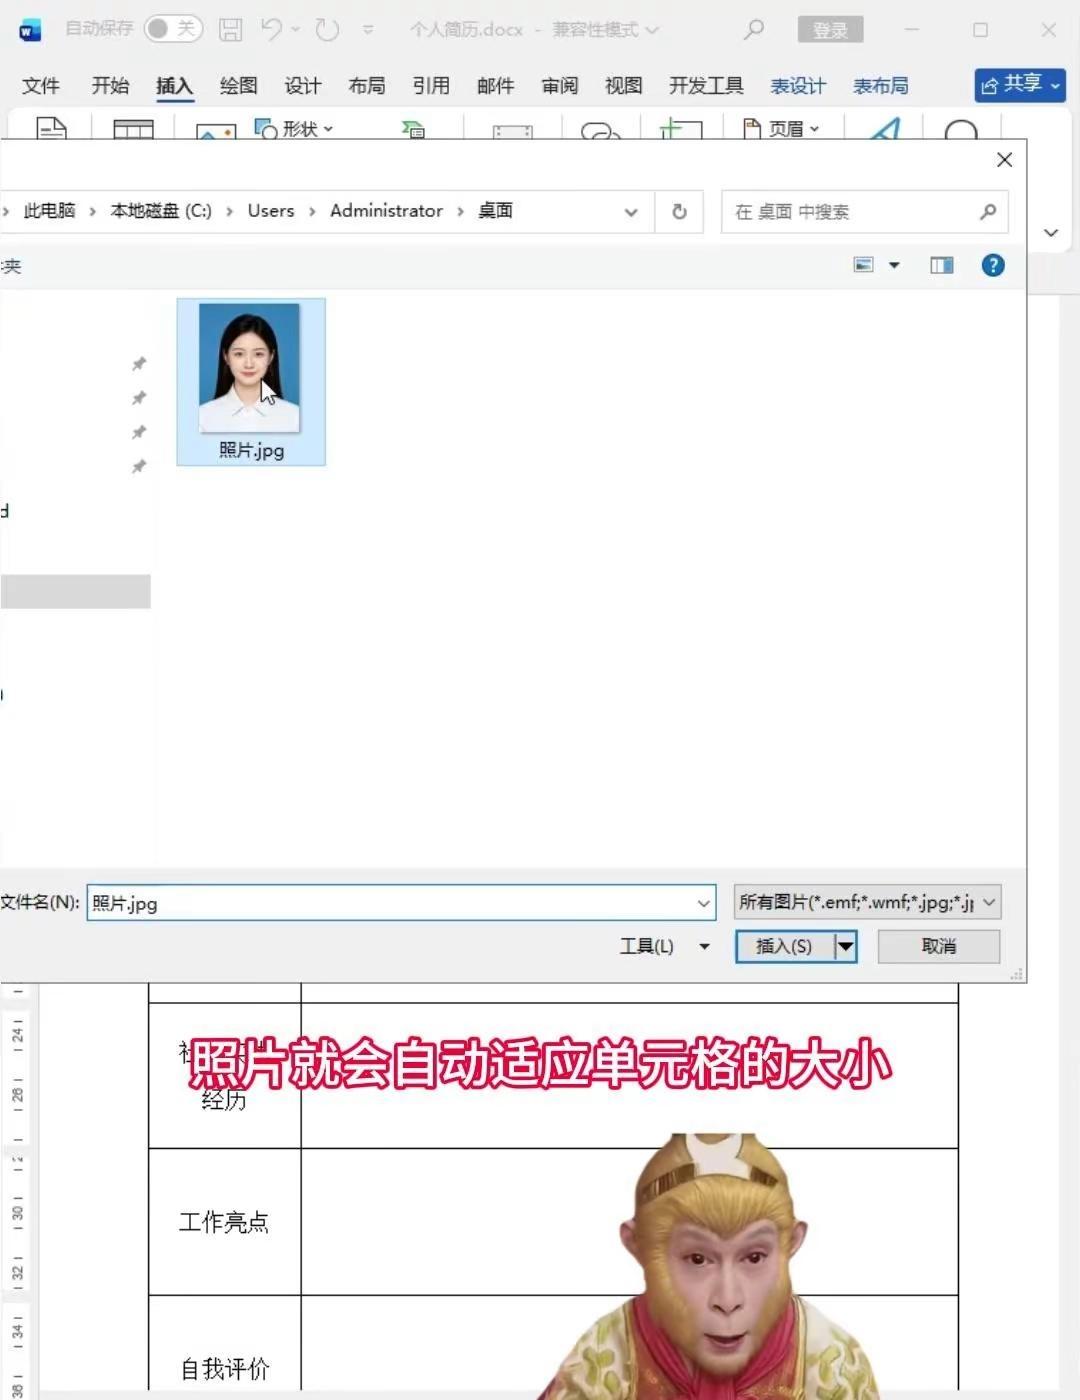Click the 登录 sign-in button
The width and height of the screenshot is (1080, 1400).
click(830, 30)
